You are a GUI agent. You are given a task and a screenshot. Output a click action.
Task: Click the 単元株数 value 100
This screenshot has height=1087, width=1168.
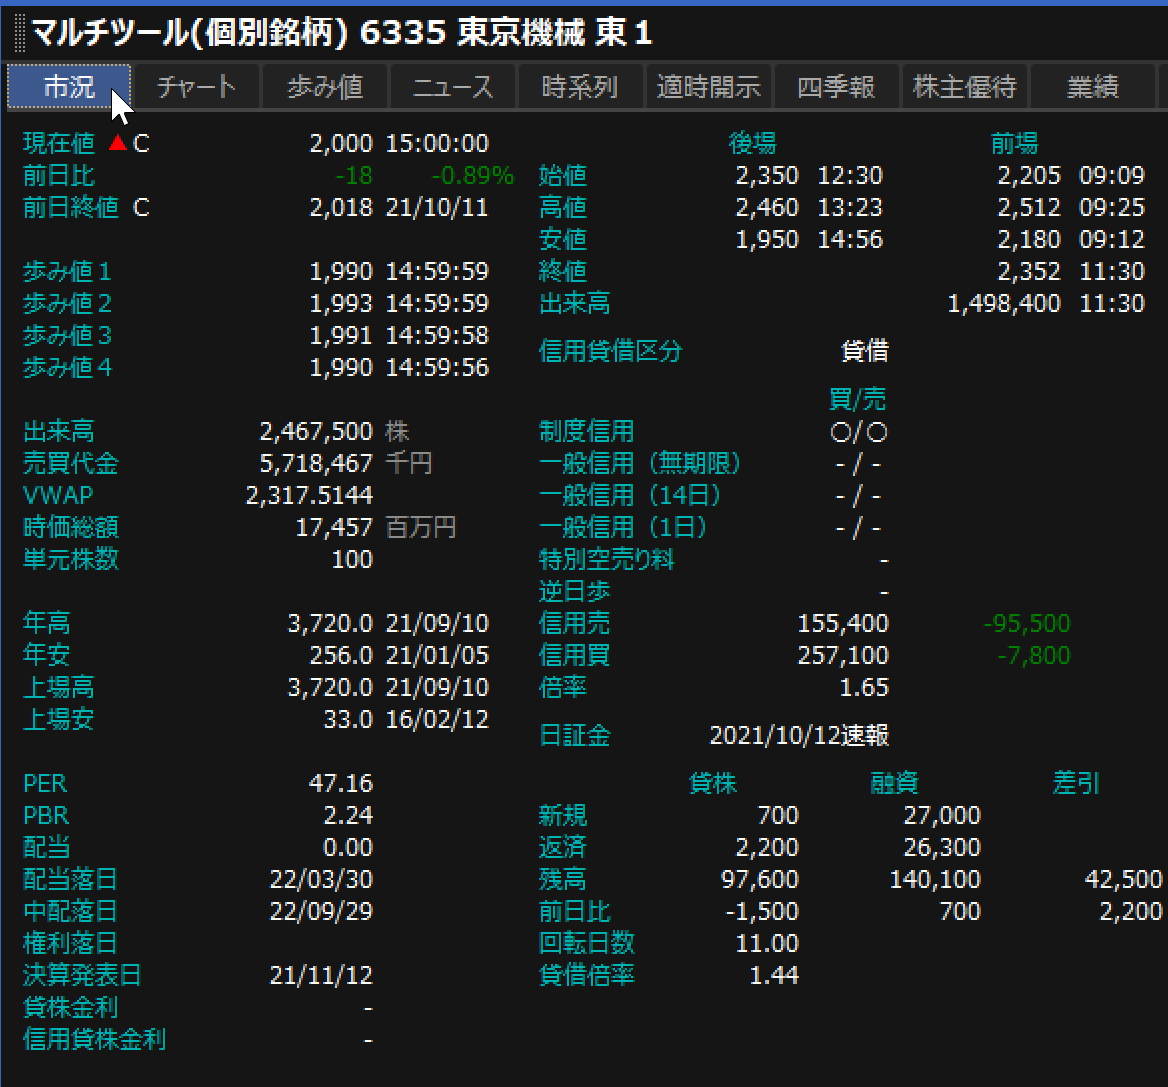(x=352, y=560)
